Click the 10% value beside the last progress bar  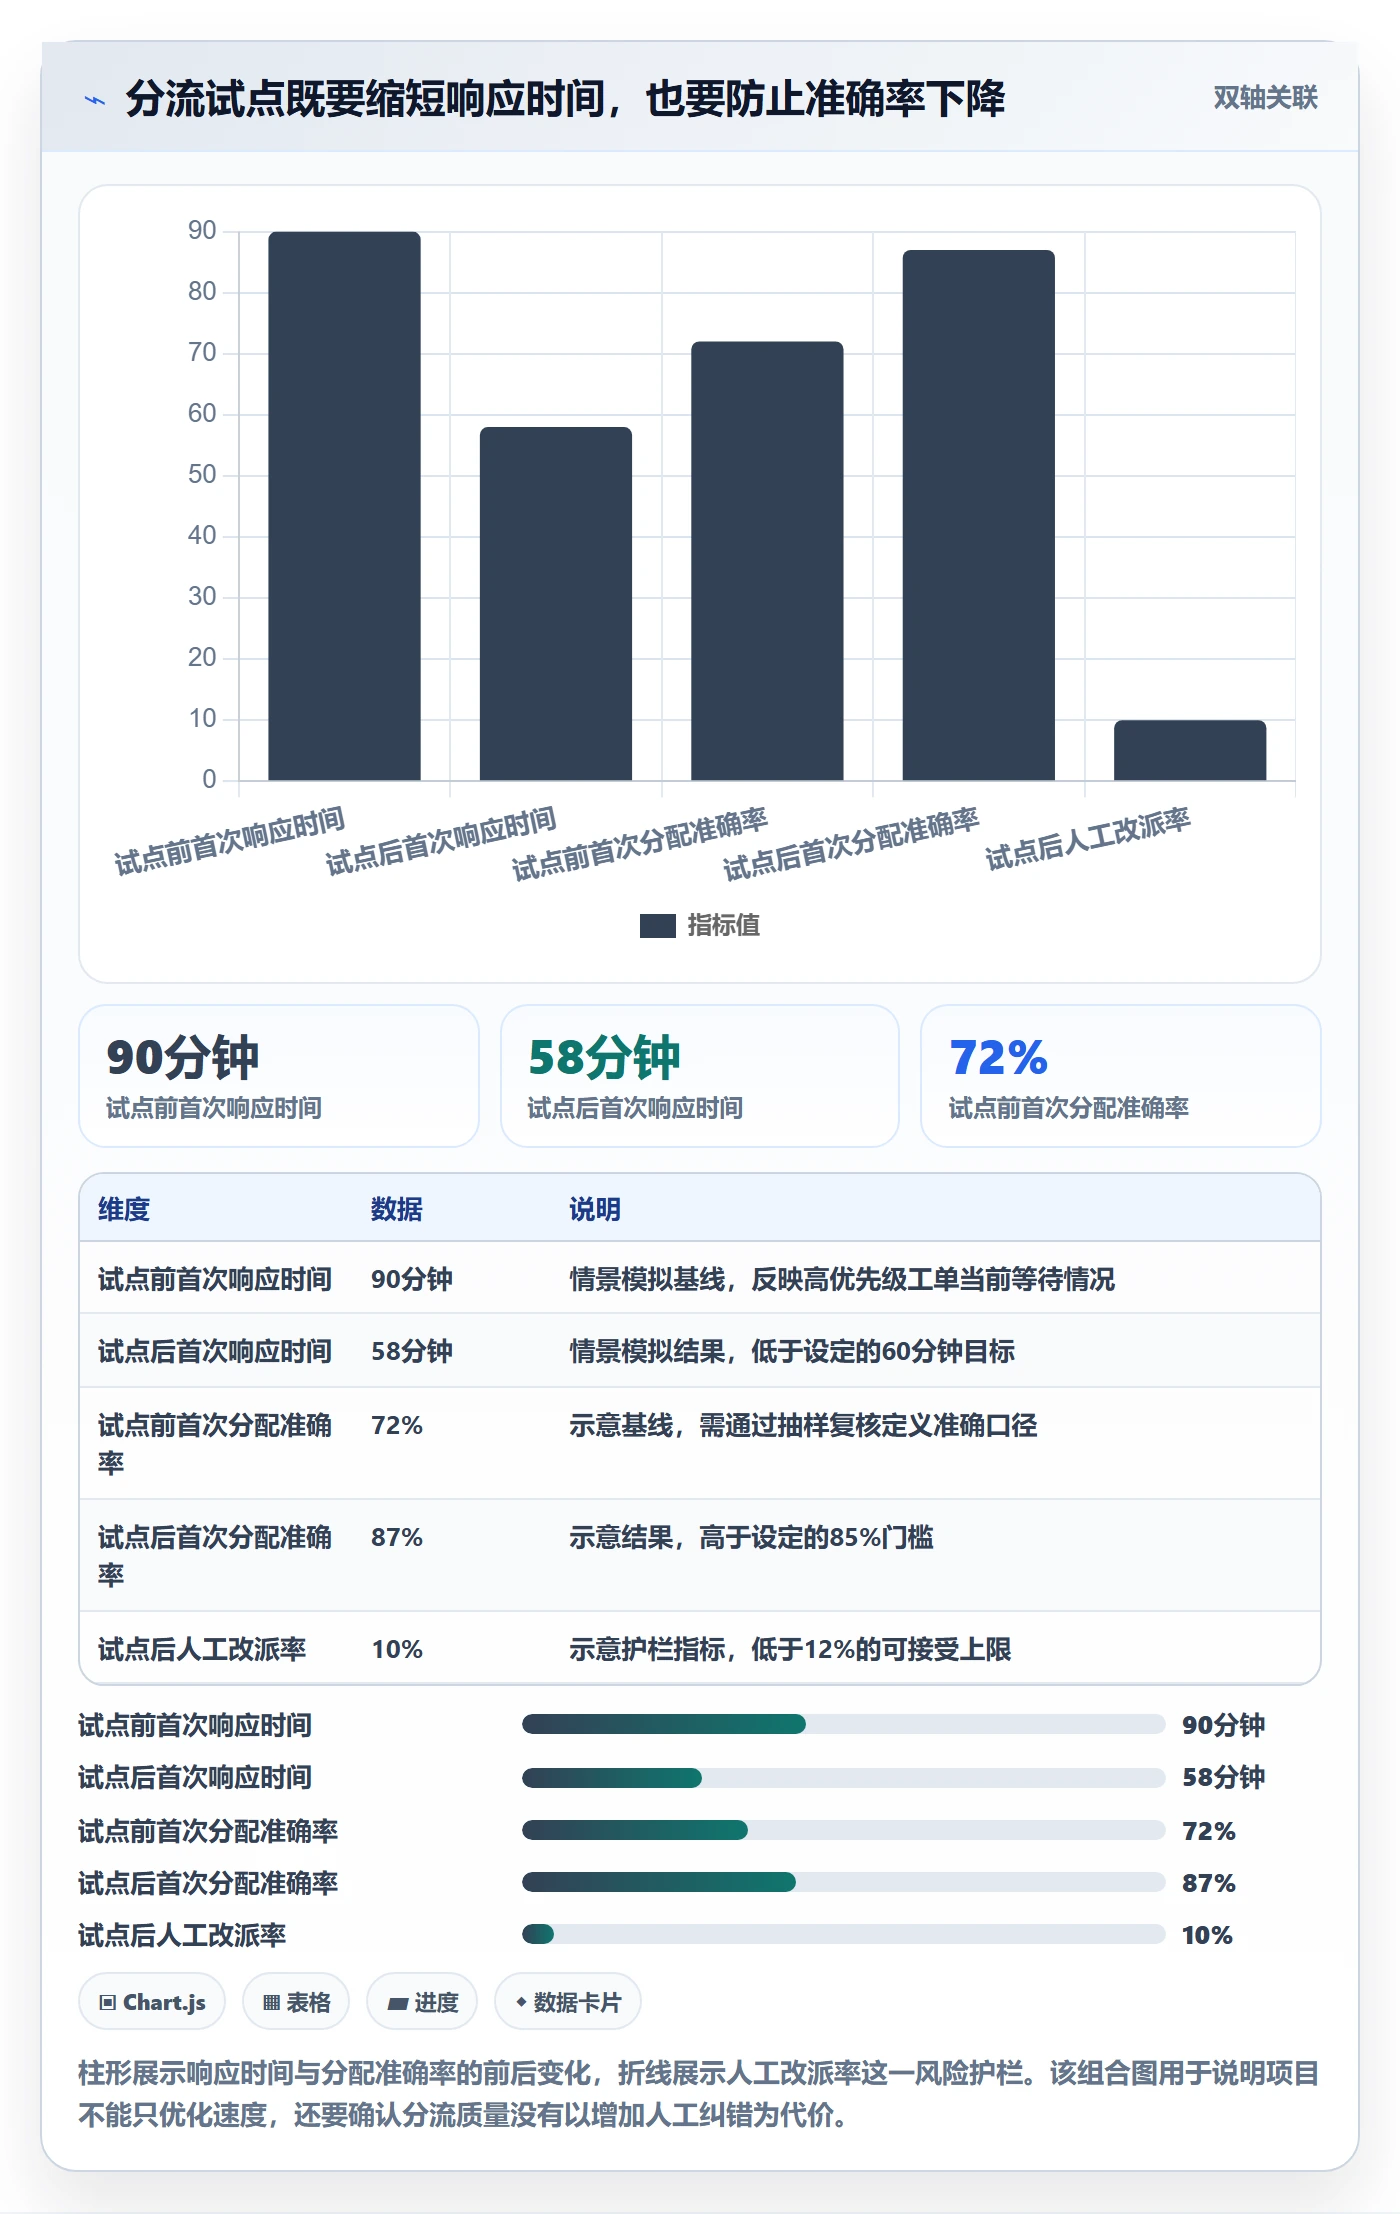(1207, 1935)
